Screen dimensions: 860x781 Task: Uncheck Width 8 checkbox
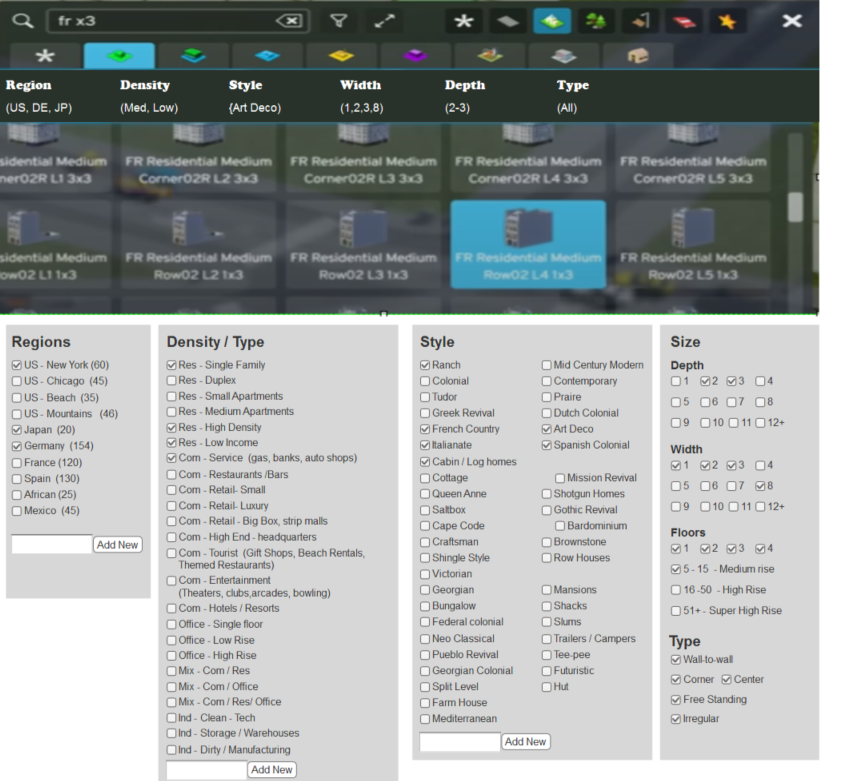pyautogui.click(x=760, y=486)
